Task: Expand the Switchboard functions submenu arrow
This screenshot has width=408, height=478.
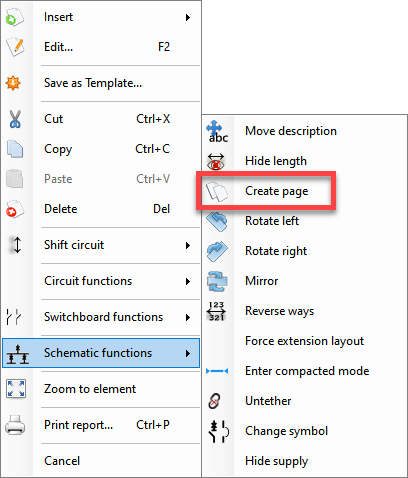Action: point(188,318)
